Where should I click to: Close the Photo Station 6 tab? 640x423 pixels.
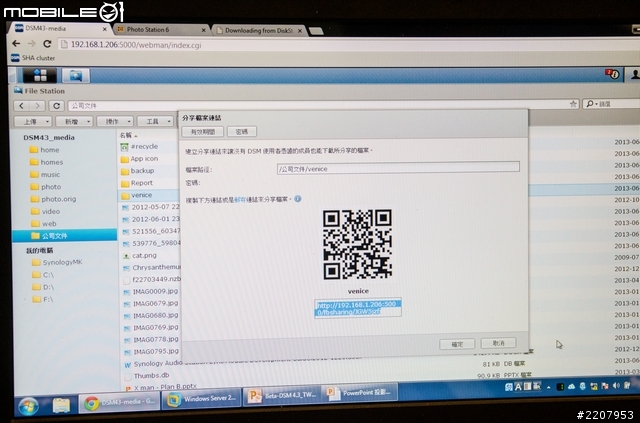[x=203, y=30]
